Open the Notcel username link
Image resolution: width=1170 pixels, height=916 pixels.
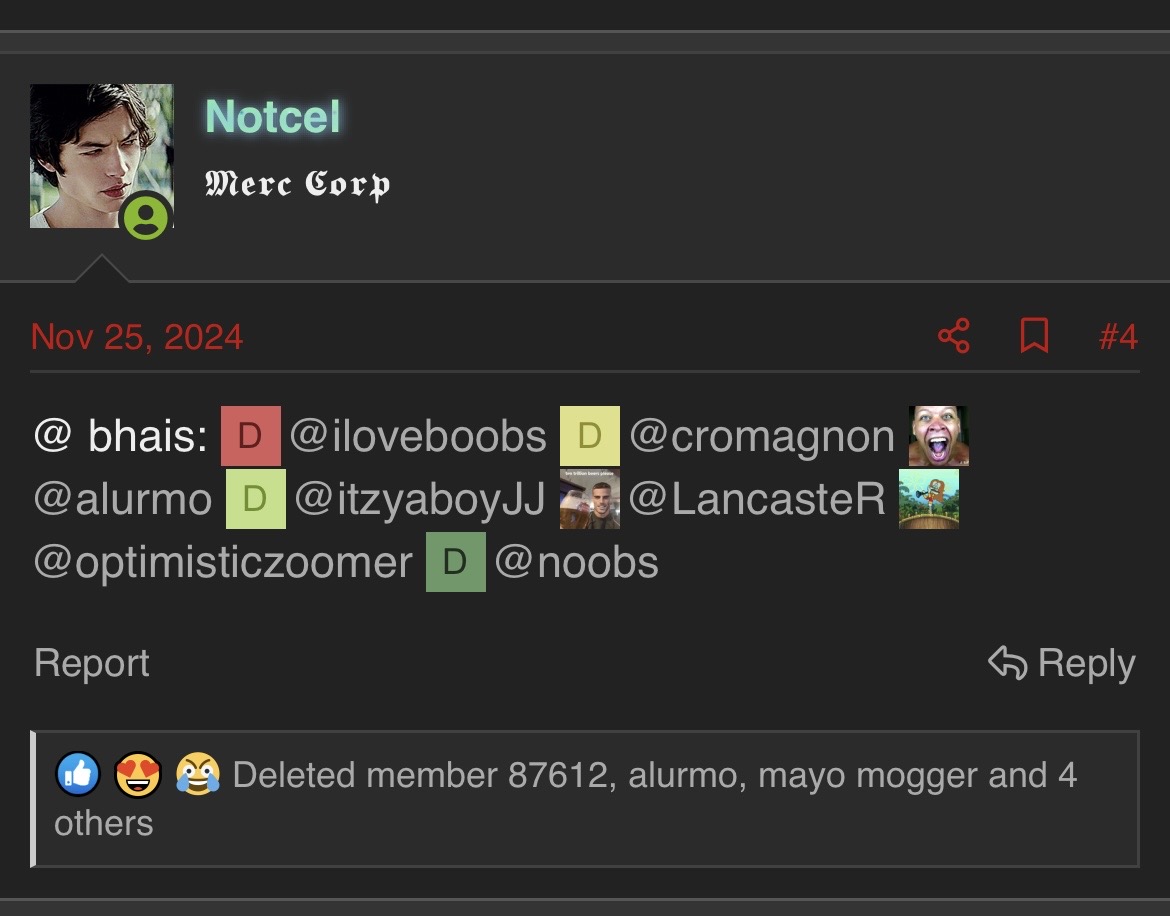pos(272,116)
